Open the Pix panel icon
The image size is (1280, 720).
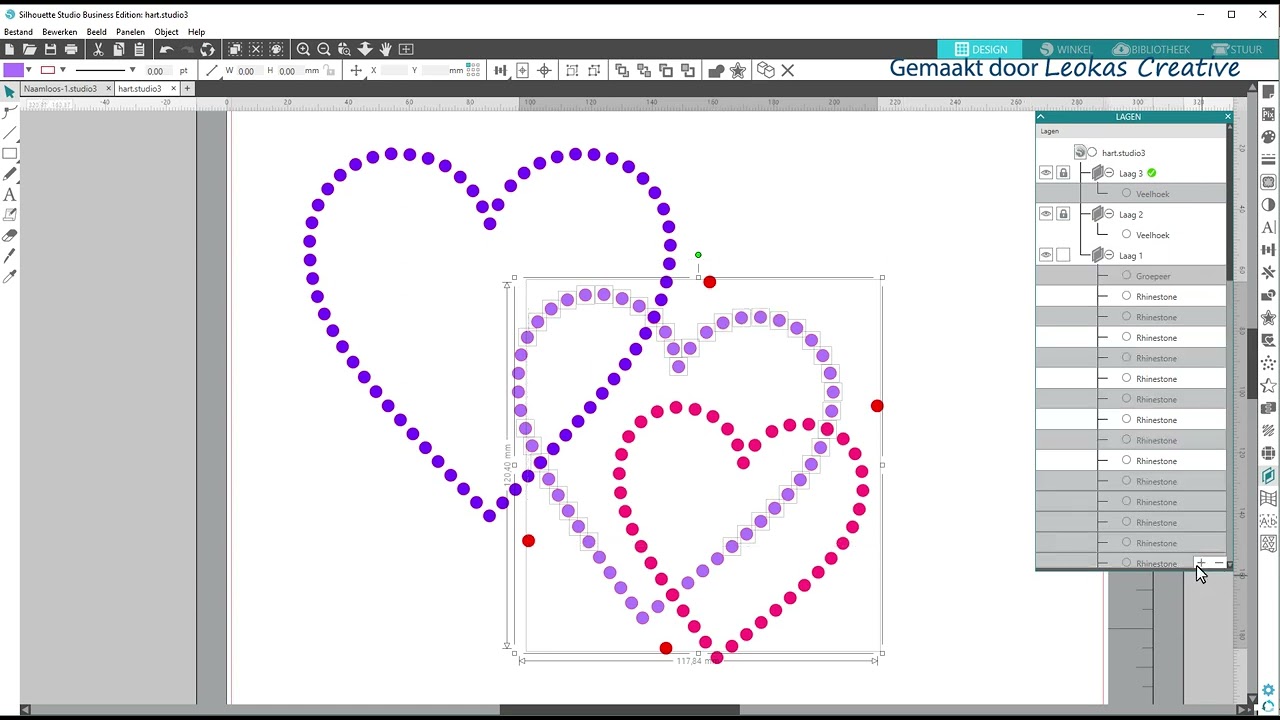click(x=1269, y=114)
